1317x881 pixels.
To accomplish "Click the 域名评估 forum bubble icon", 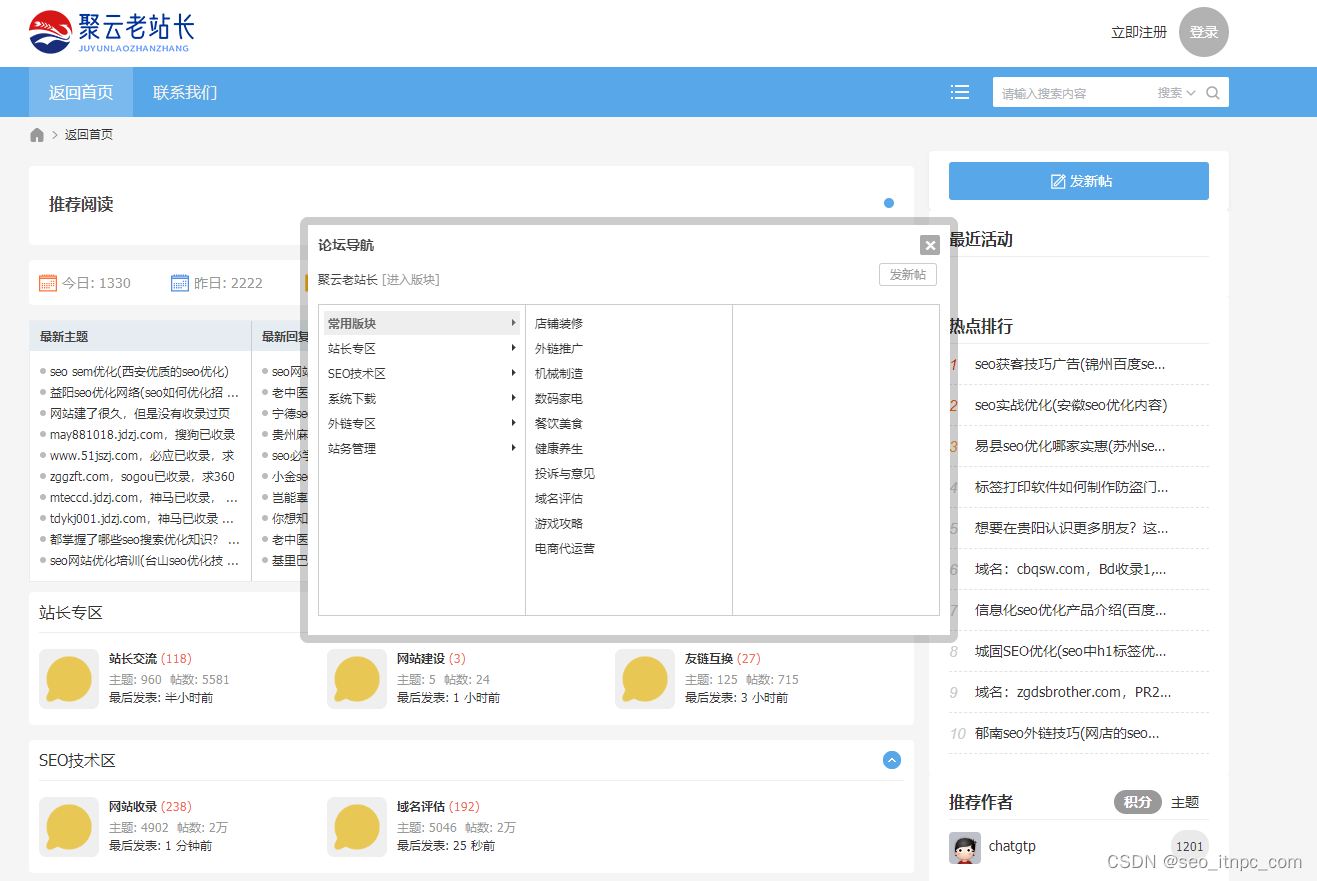I will (x=357, y=827).
